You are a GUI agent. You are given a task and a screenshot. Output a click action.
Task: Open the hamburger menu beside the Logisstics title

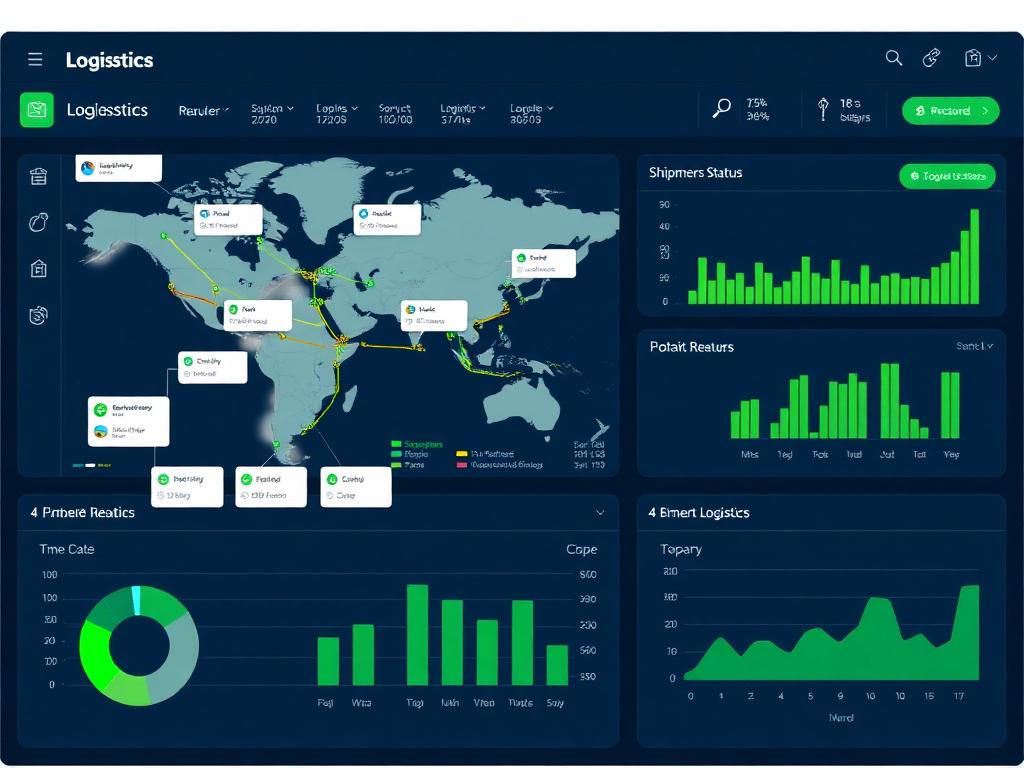click(x=35, y=59)
